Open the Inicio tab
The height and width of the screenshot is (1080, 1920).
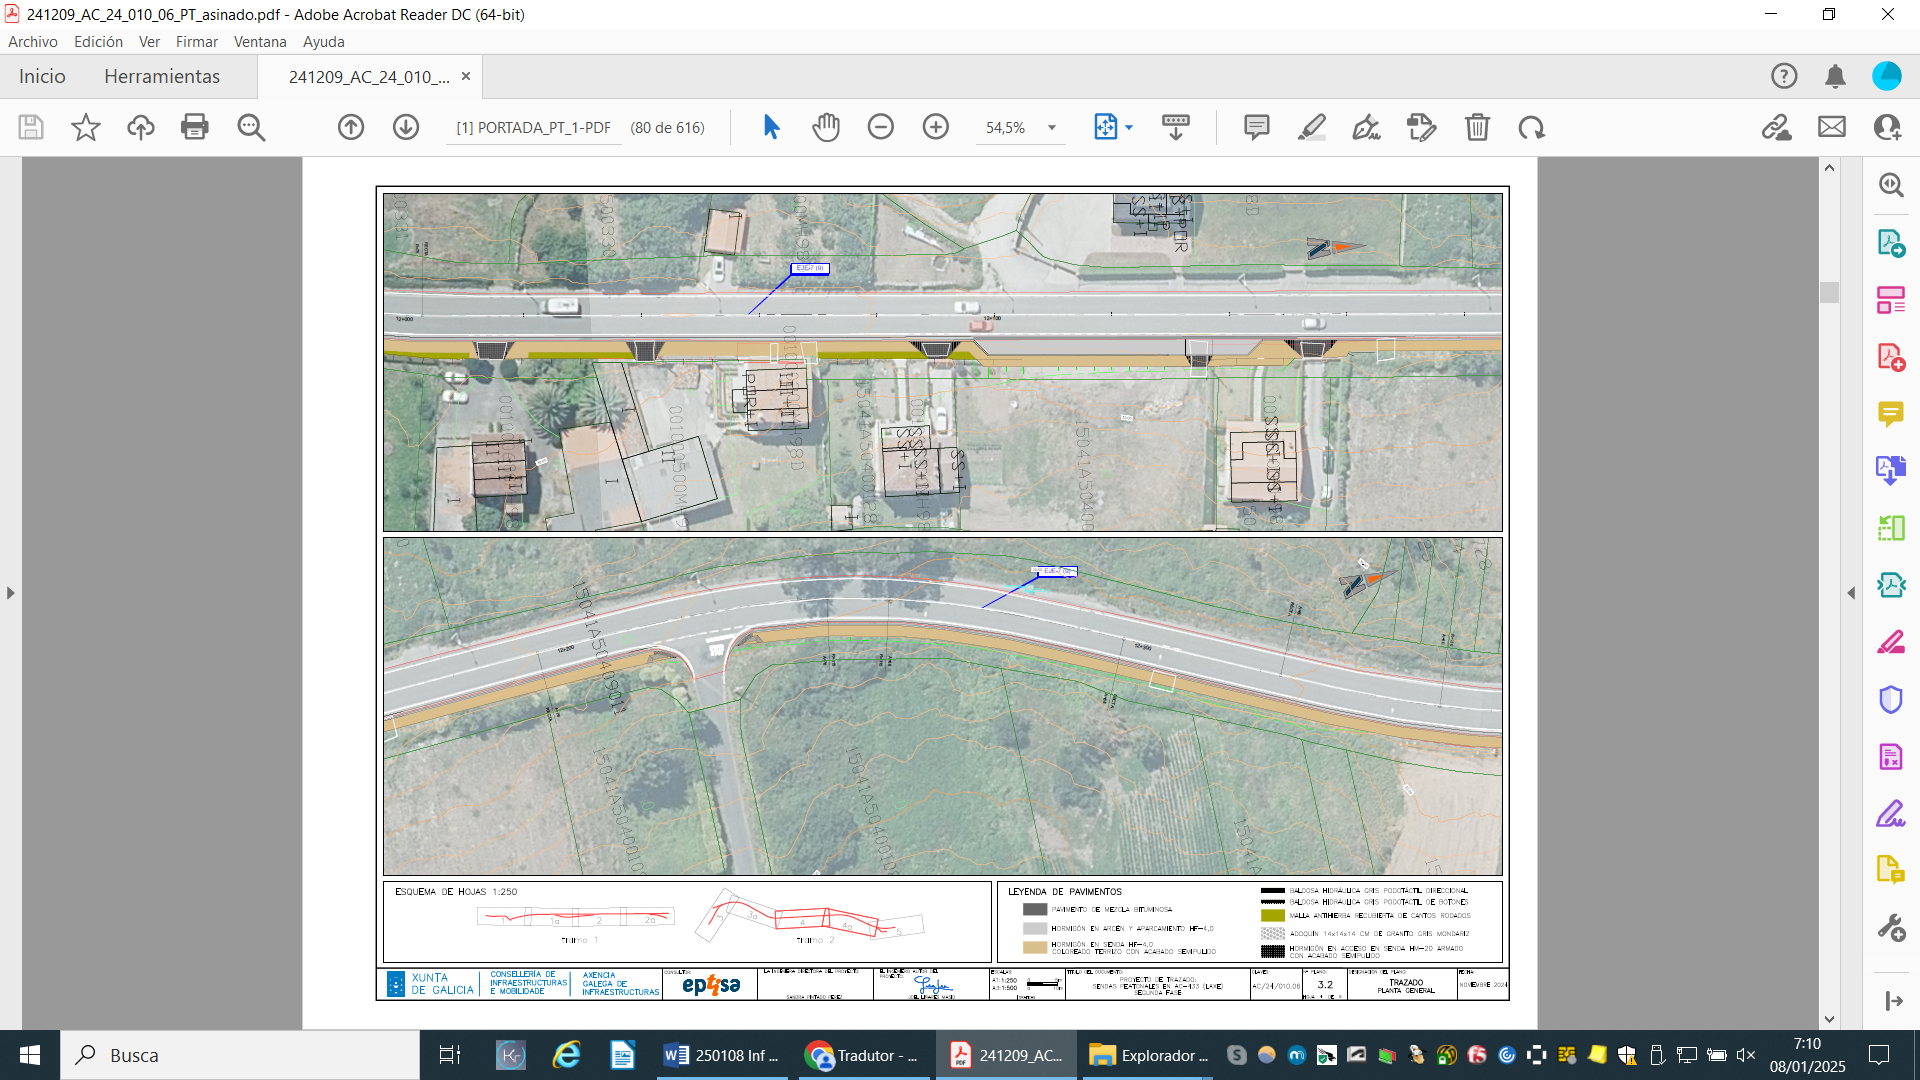42,76
